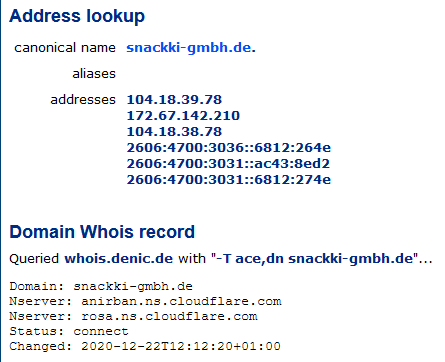The width and height of the screenshot is (445, 362).
Task: Click the canonical name label
Action: coord(65,48)
